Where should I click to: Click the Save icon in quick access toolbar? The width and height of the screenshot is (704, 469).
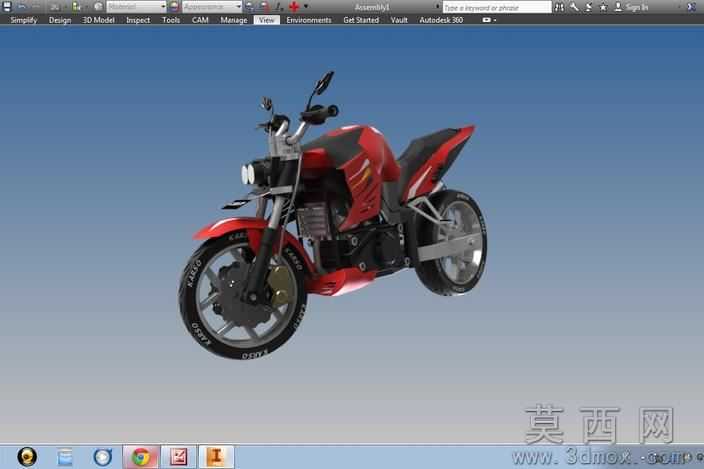tap(6, 6)
